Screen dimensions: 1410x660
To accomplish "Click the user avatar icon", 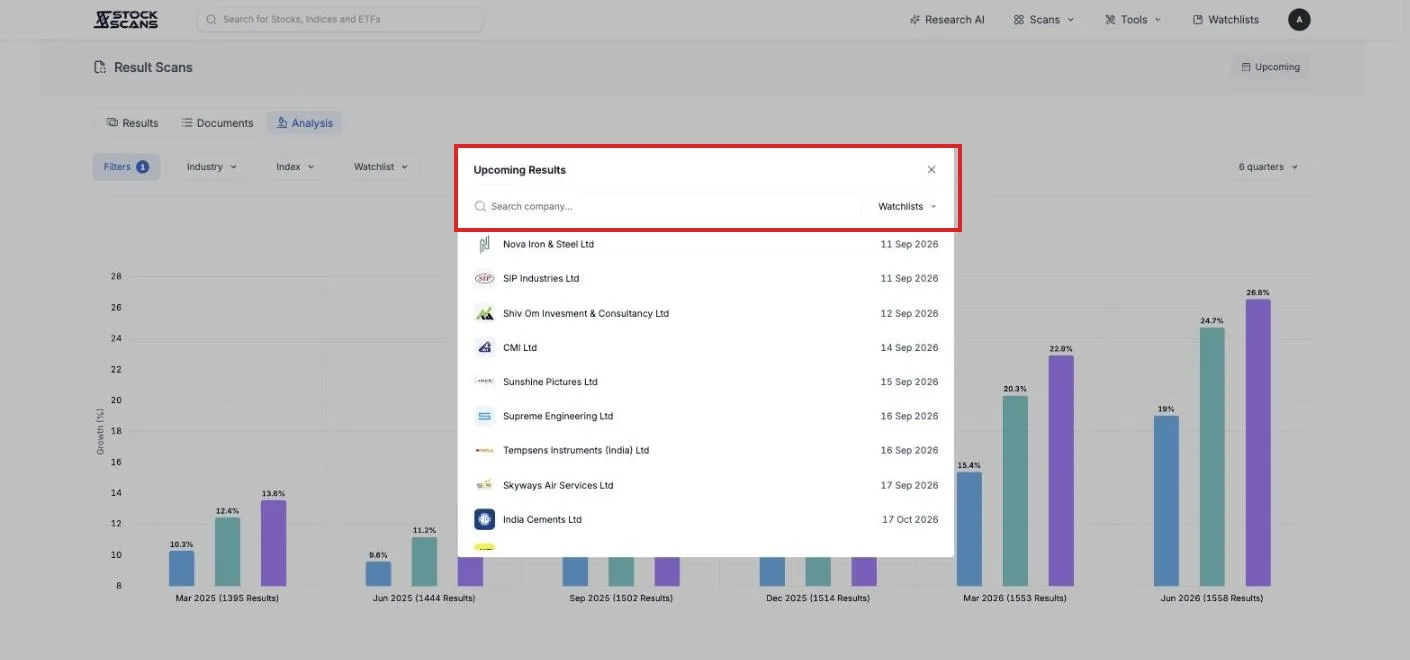I will coord(1299,19).
